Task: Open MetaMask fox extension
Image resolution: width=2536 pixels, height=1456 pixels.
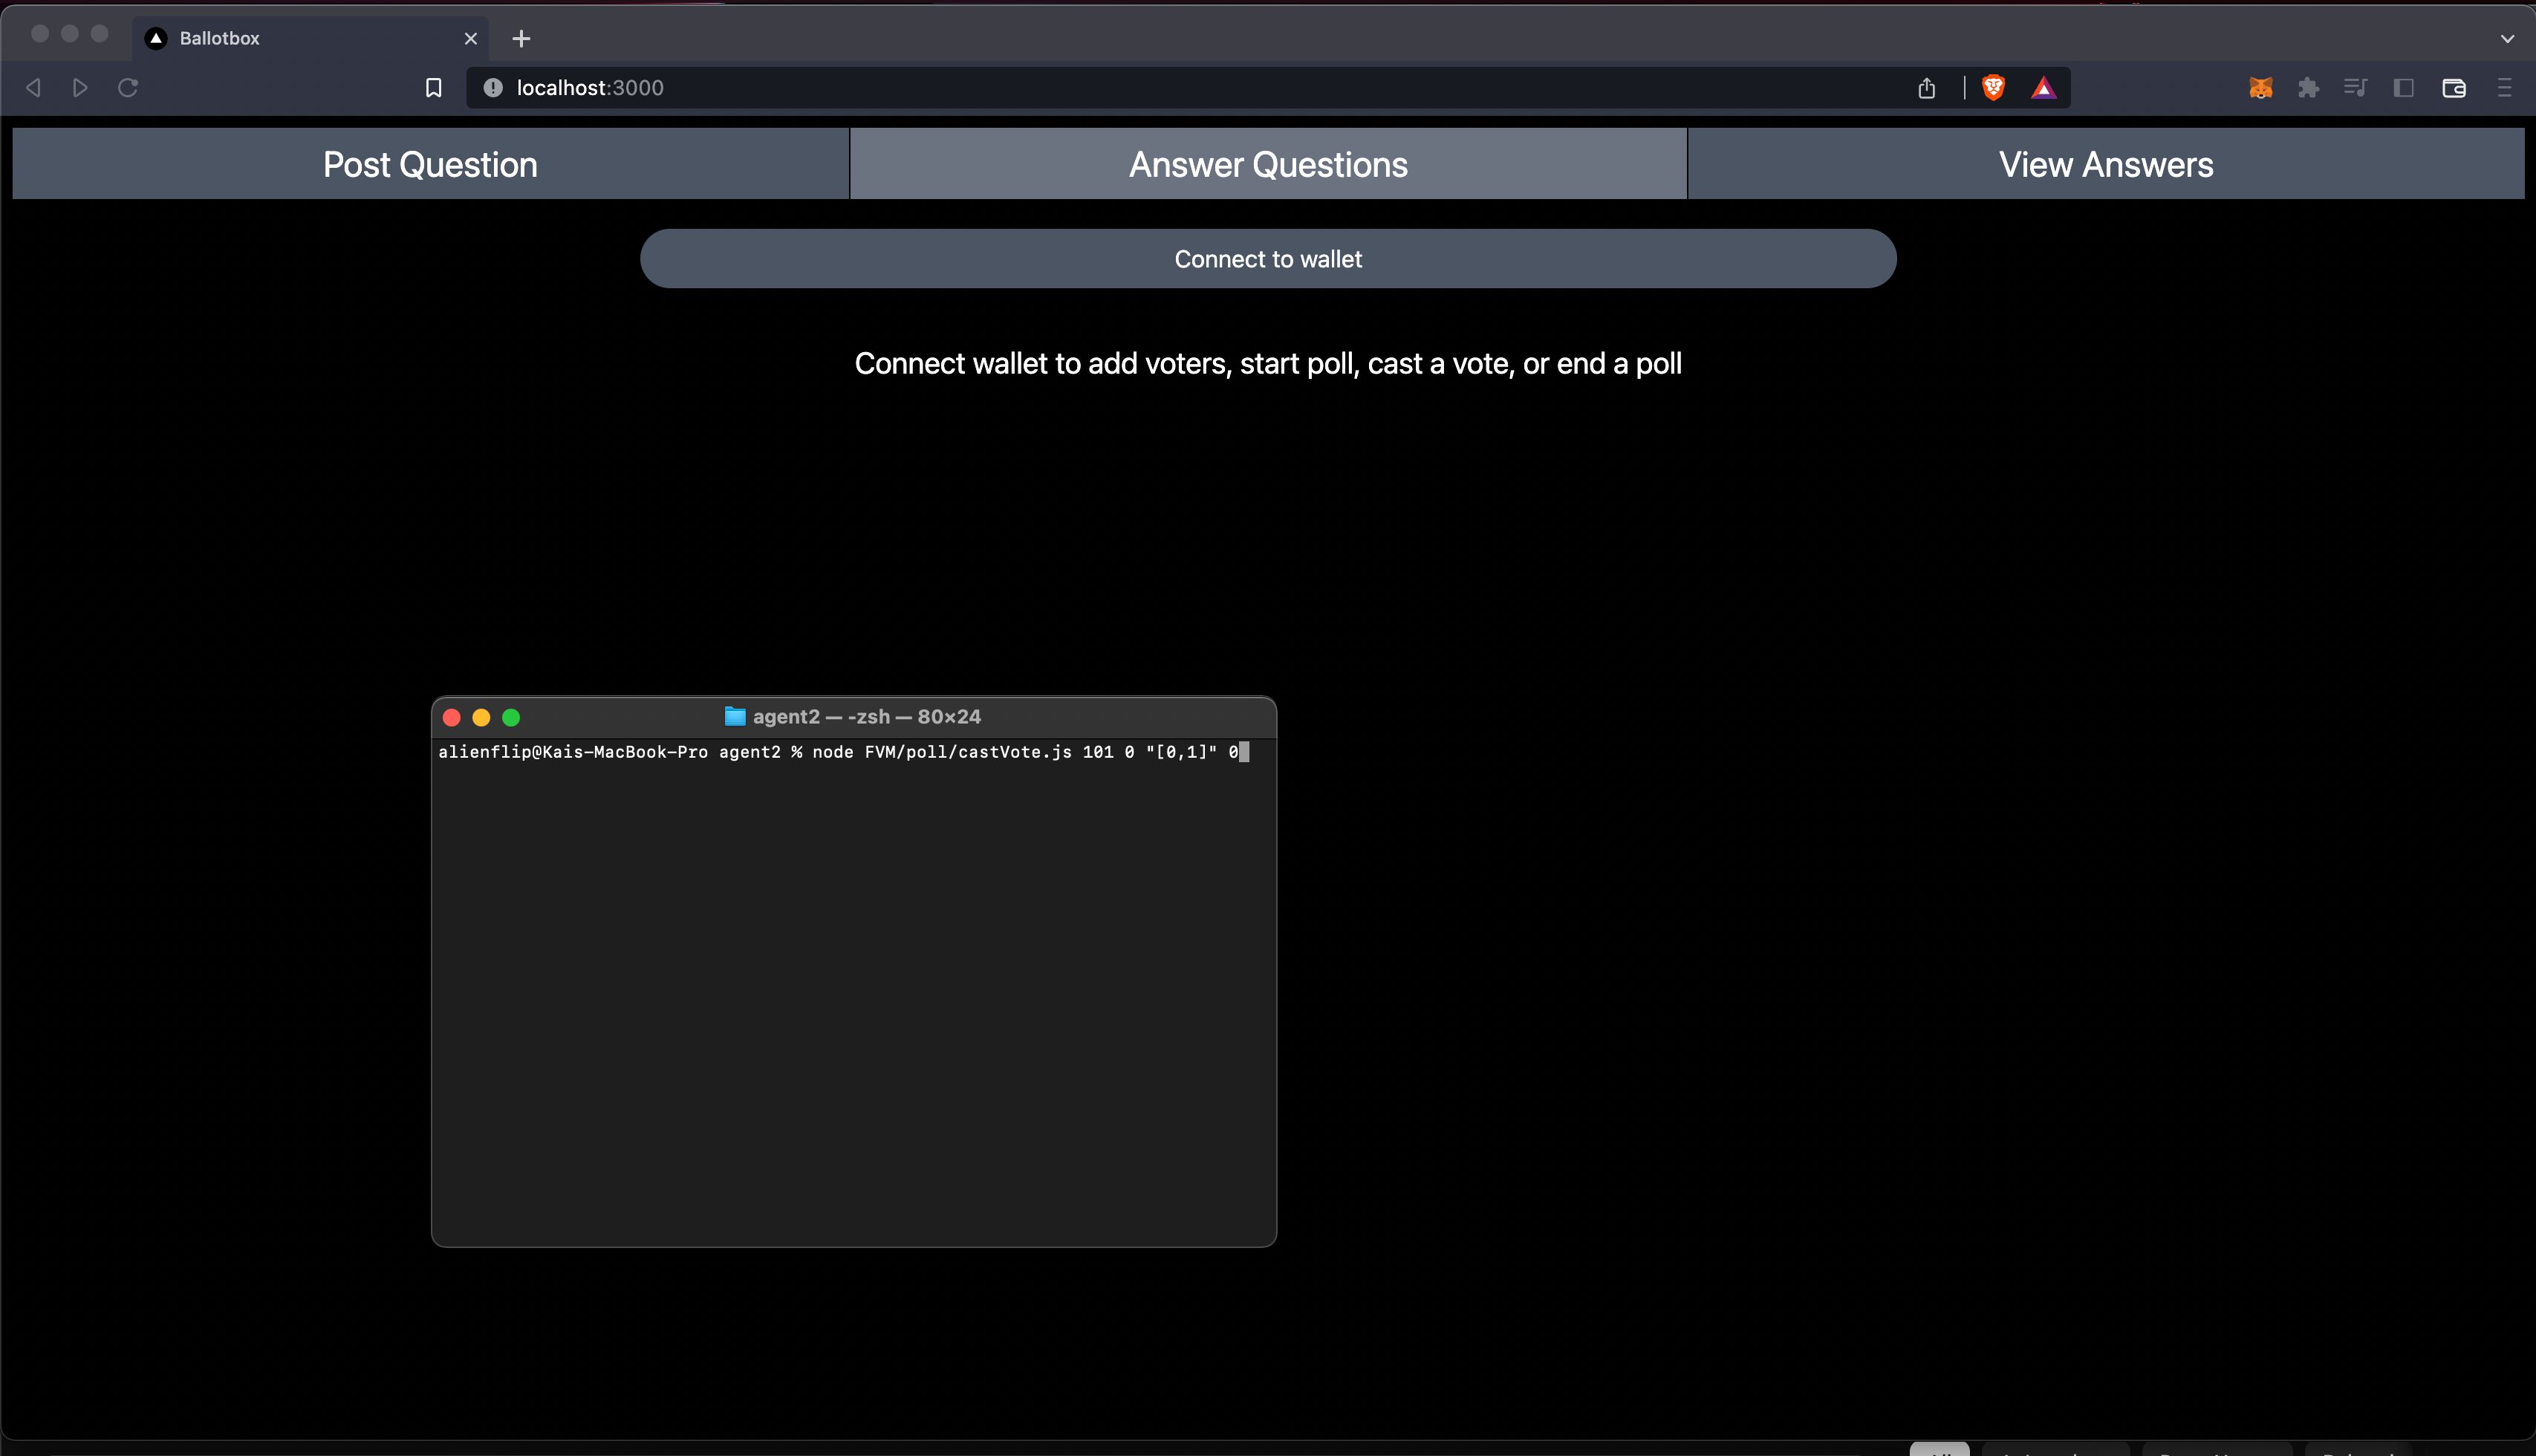Action: (x=2260, y=88)
